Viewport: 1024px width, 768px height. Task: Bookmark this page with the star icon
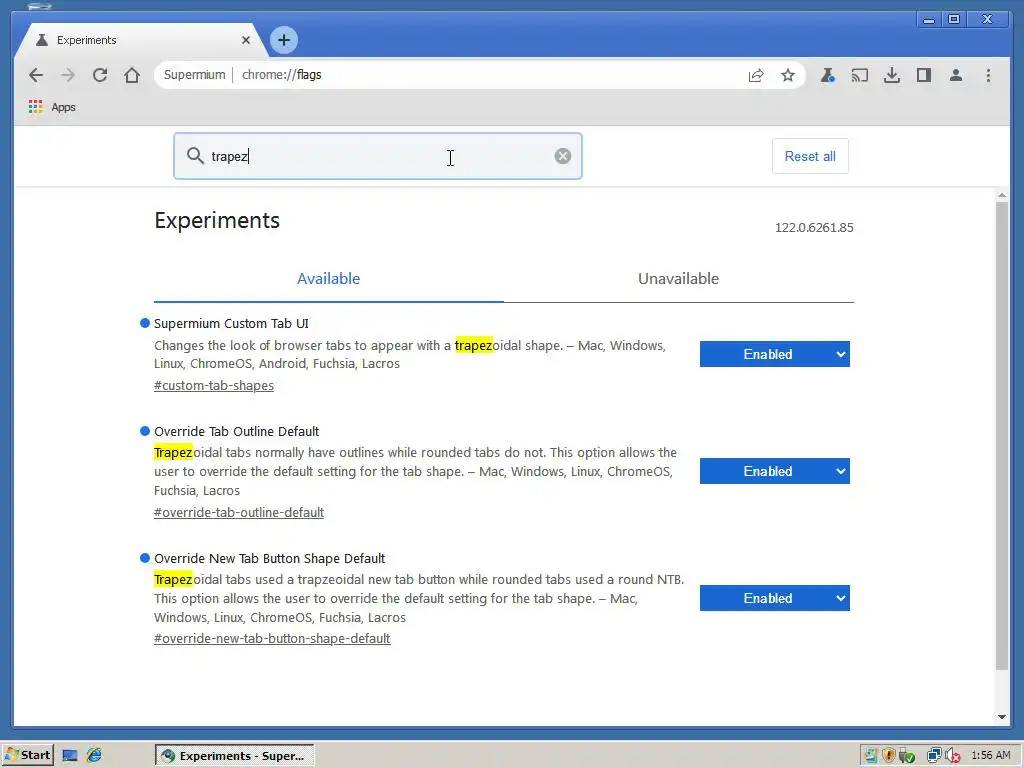tap(788, 75)
